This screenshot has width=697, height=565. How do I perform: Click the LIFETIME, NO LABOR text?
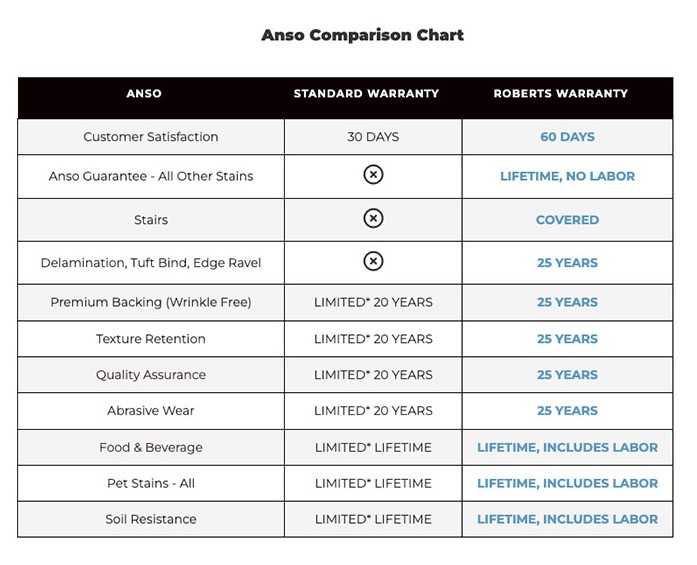click(x=567, y=176)
